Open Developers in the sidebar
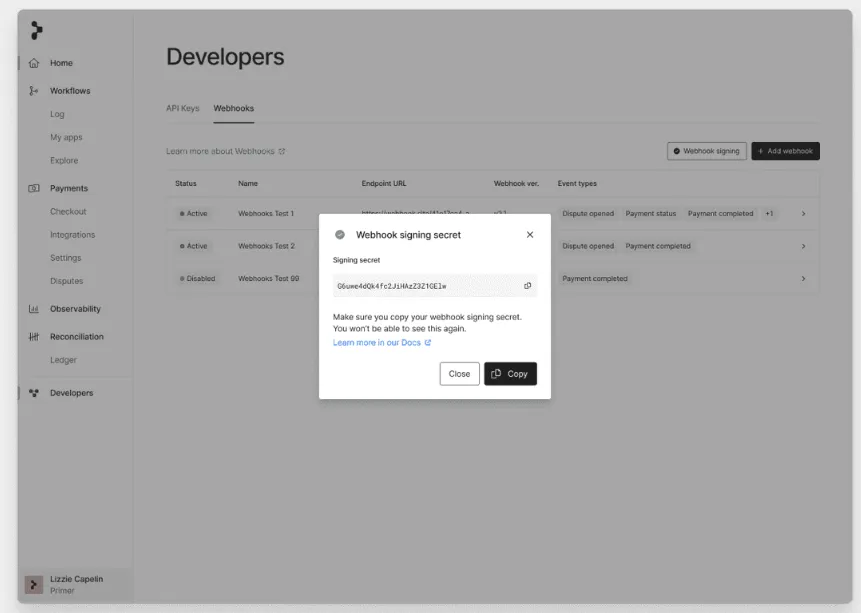 (x=71, y=393)
